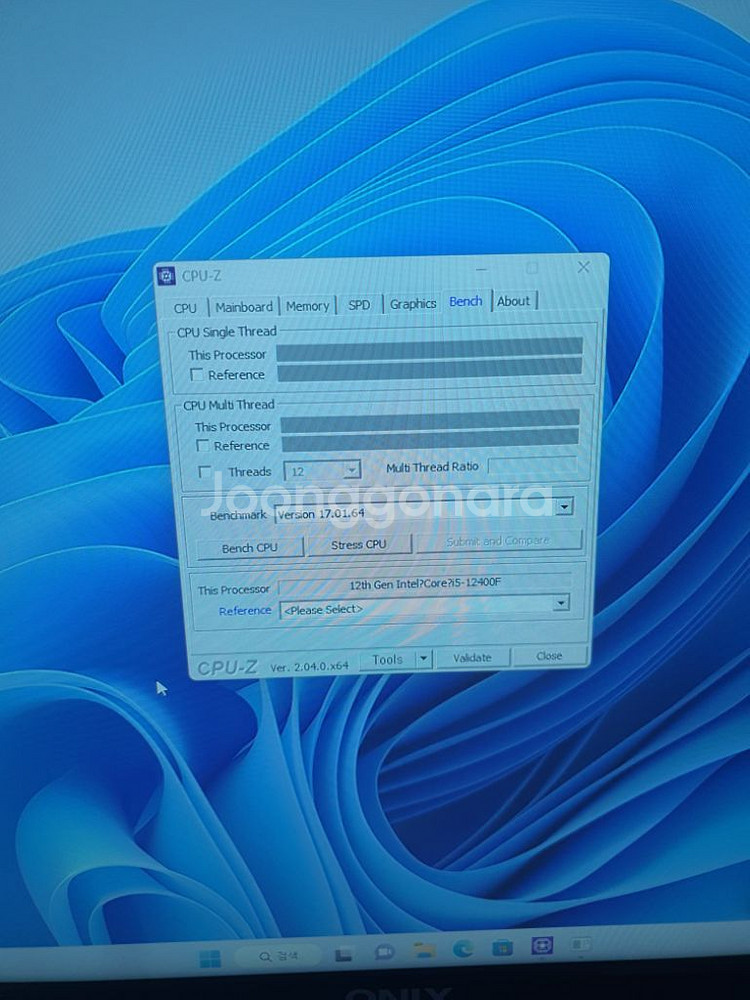Open the Benchmark version dropdown
The height and width of the screenshot is (1000, 750).
point(564,506)
